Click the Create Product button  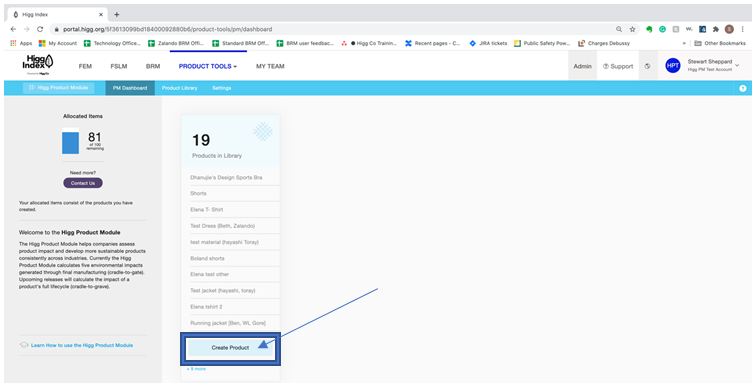coord(230,348)
